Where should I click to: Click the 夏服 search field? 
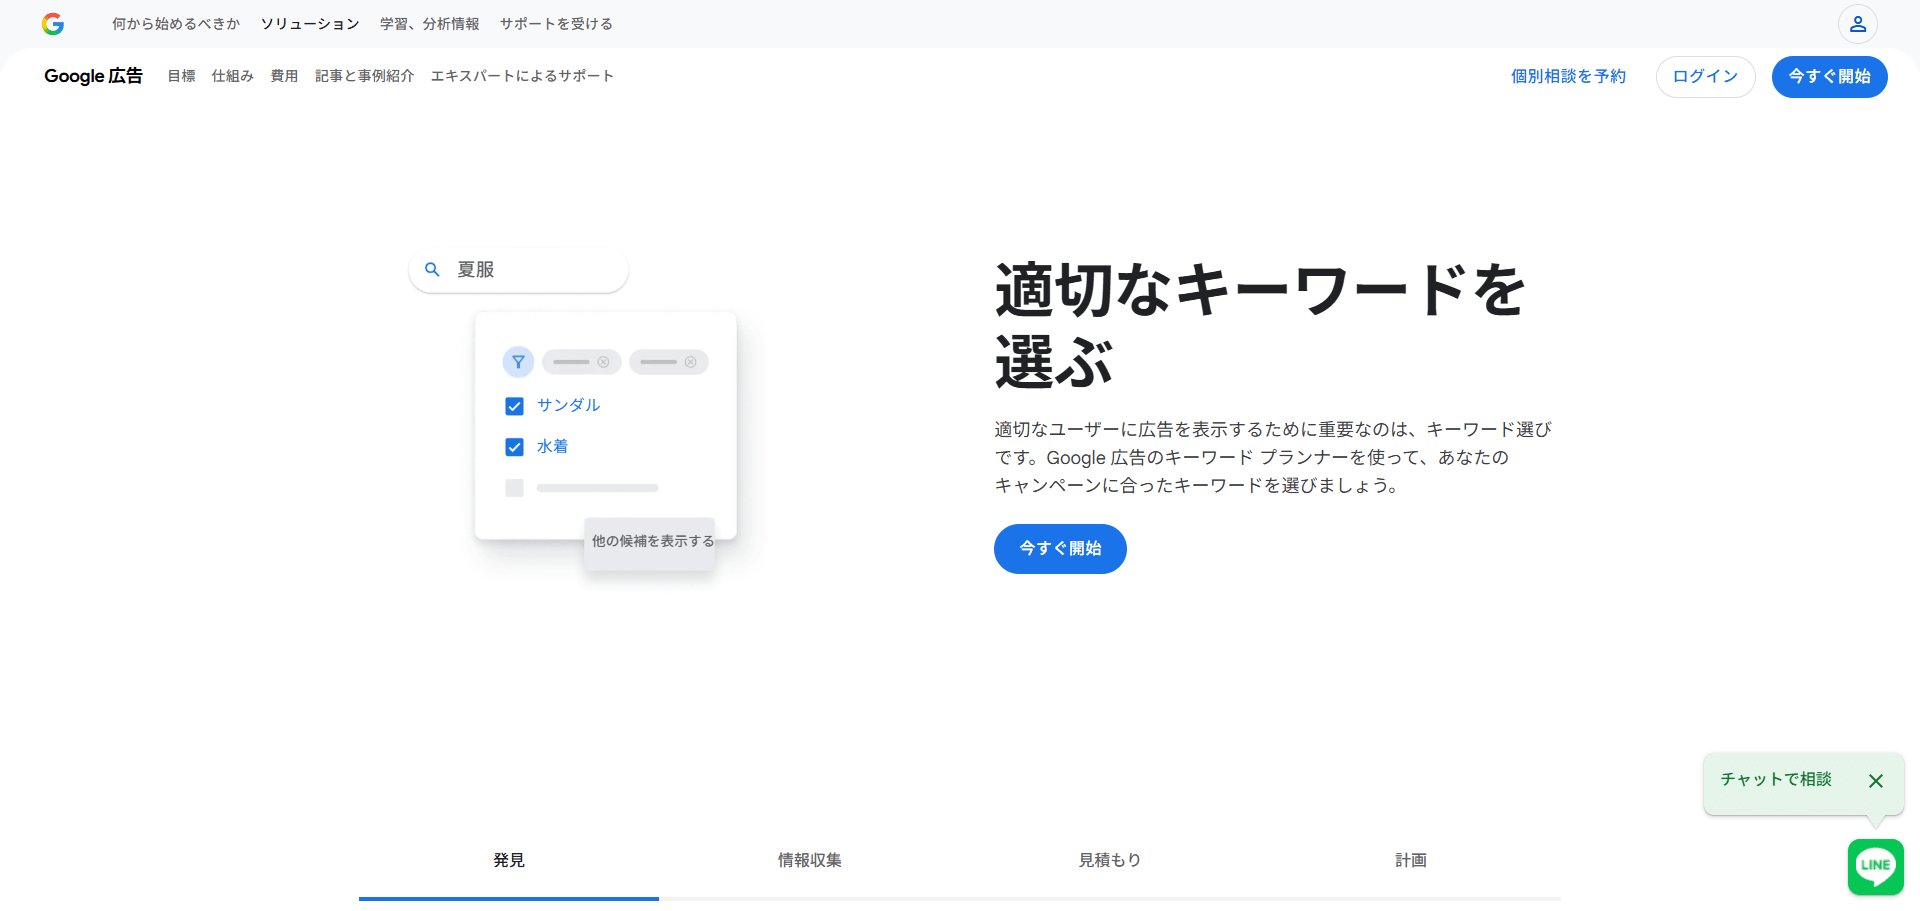pos(518,270)
